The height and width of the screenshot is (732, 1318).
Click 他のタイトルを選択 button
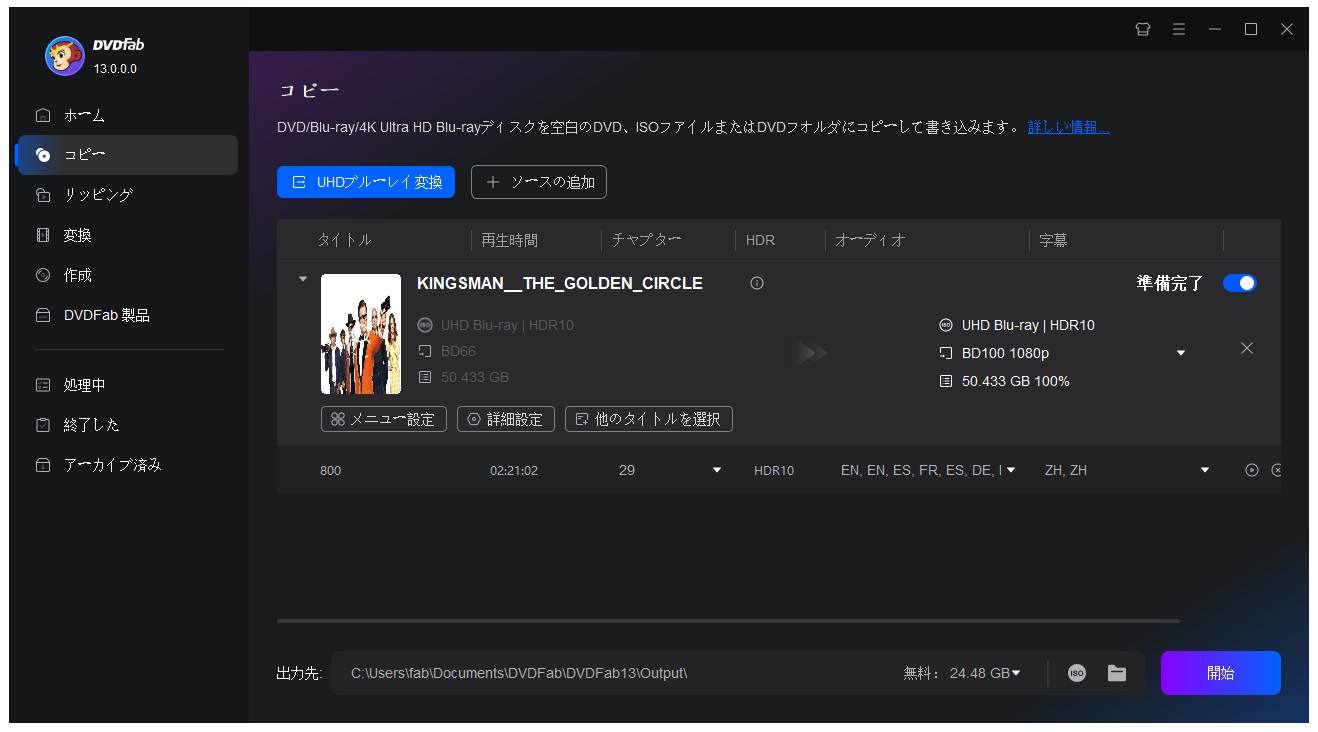[x=649, y=419]
